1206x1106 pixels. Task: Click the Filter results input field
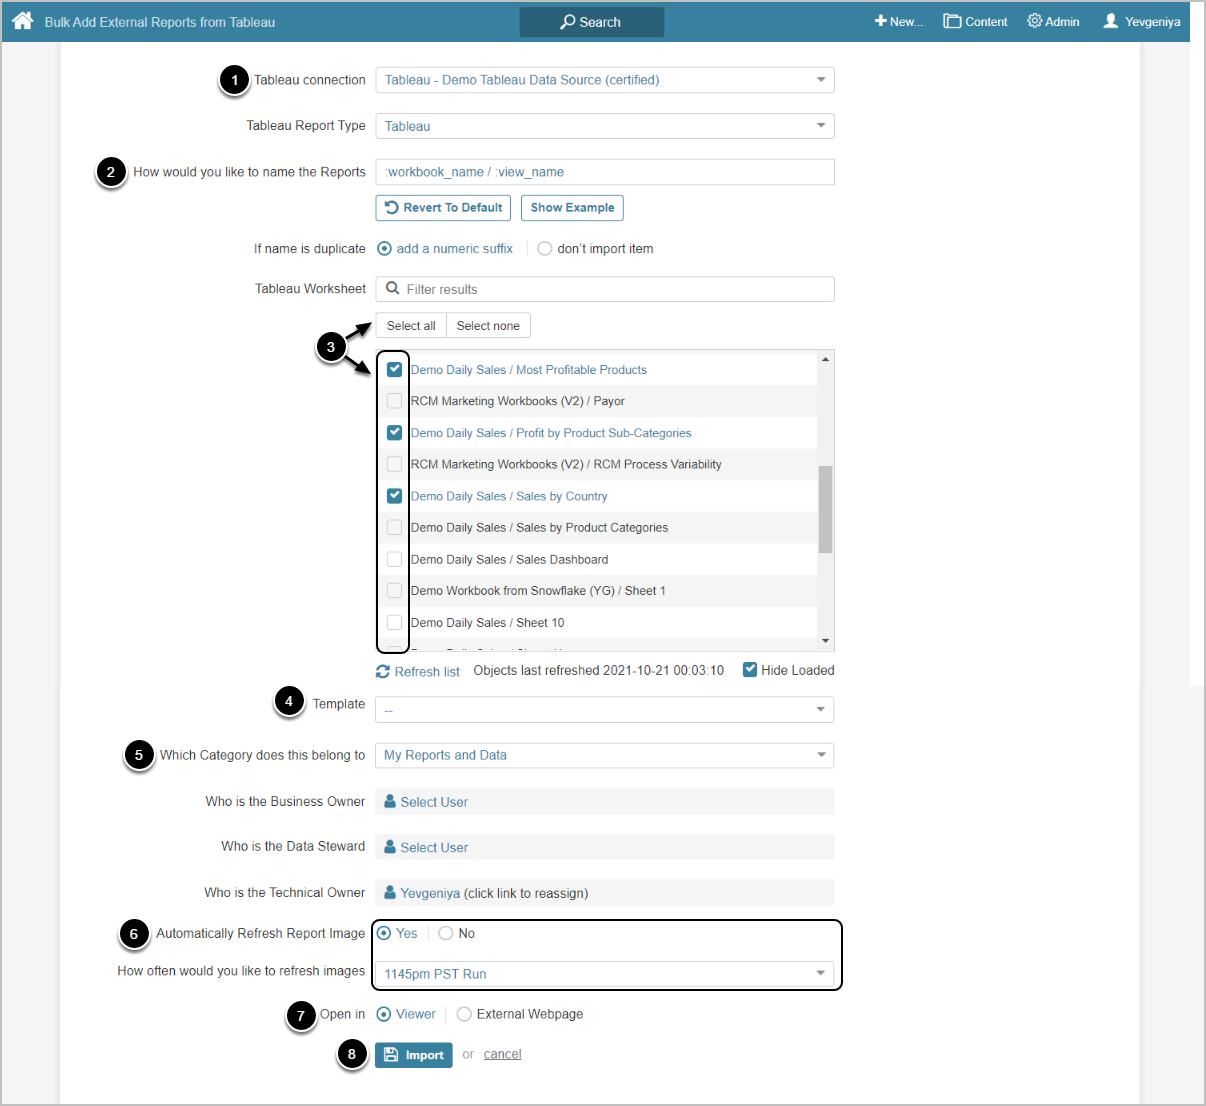click(x=605, y=289)
